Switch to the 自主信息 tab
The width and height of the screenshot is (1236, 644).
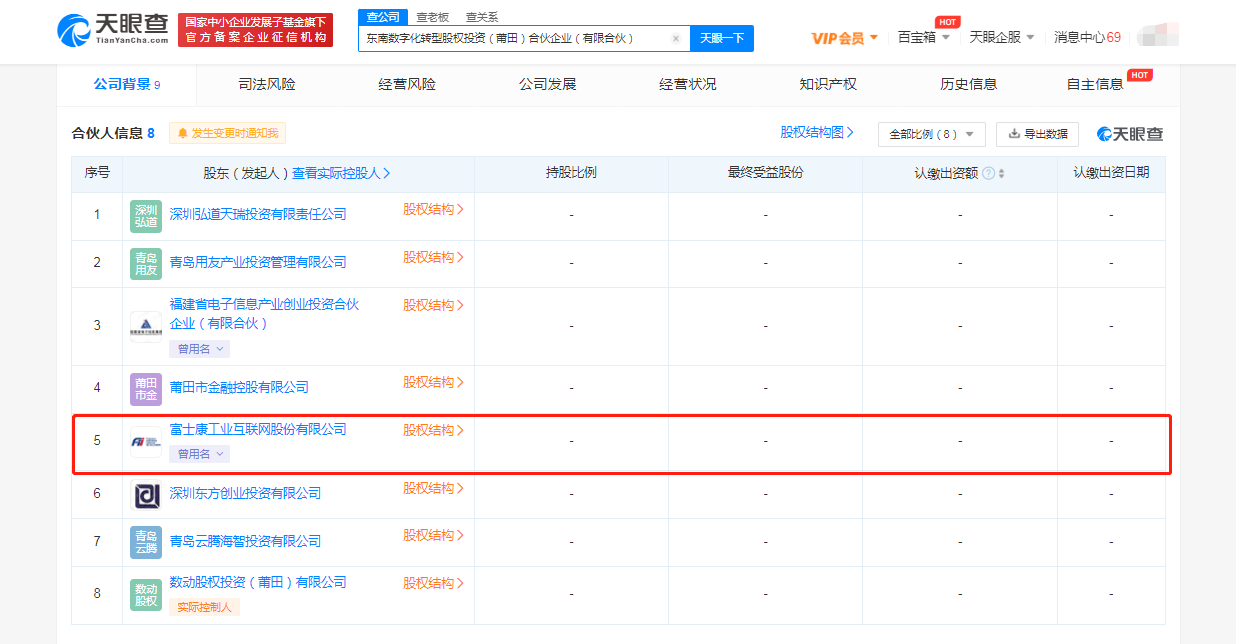coord(1095,85)
